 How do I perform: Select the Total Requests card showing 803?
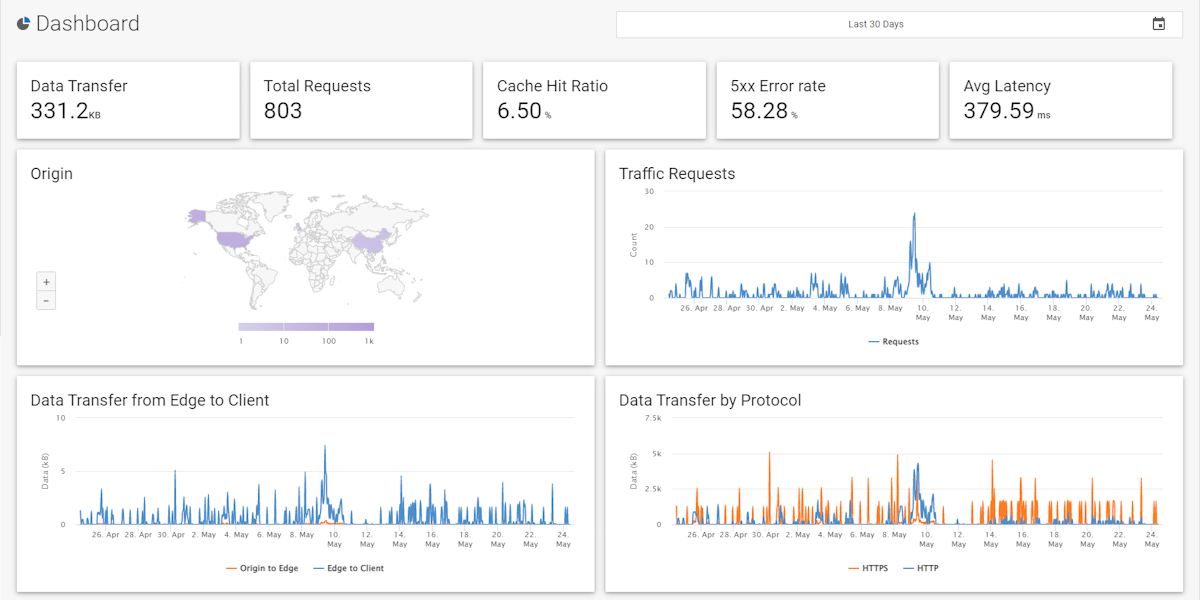[361, 99]
